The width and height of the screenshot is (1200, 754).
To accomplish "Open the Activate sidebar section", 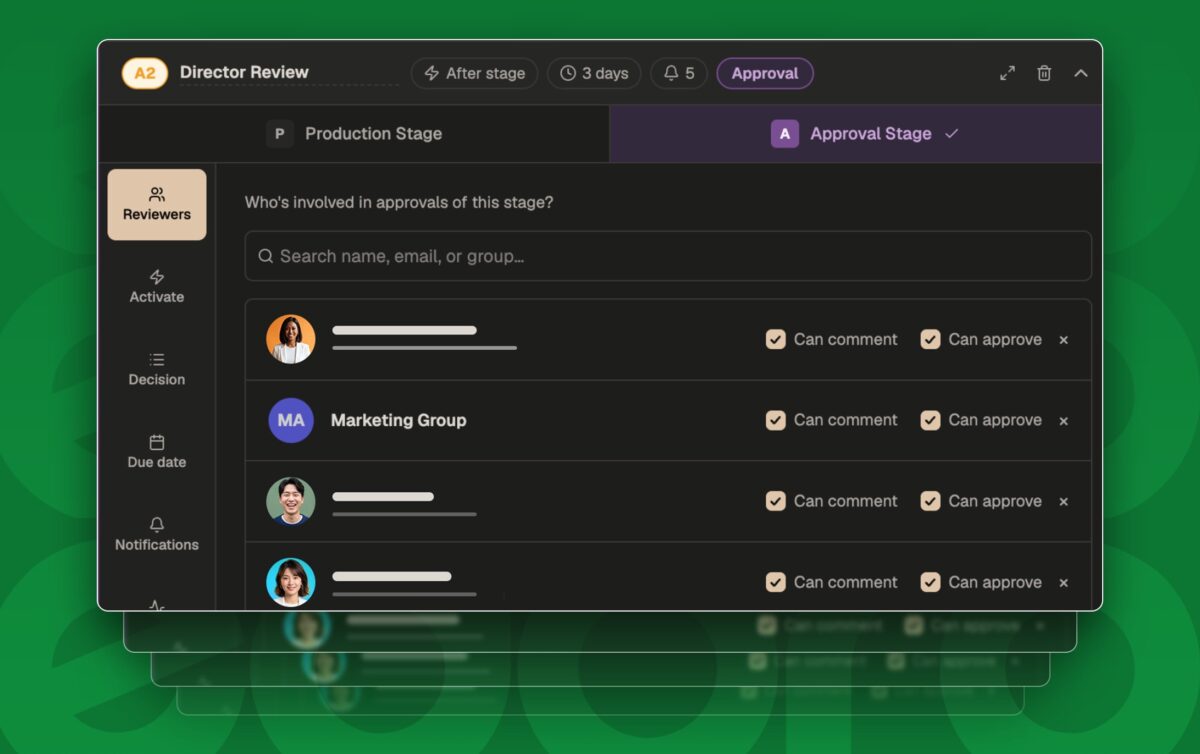I will [x=157, y=286].
